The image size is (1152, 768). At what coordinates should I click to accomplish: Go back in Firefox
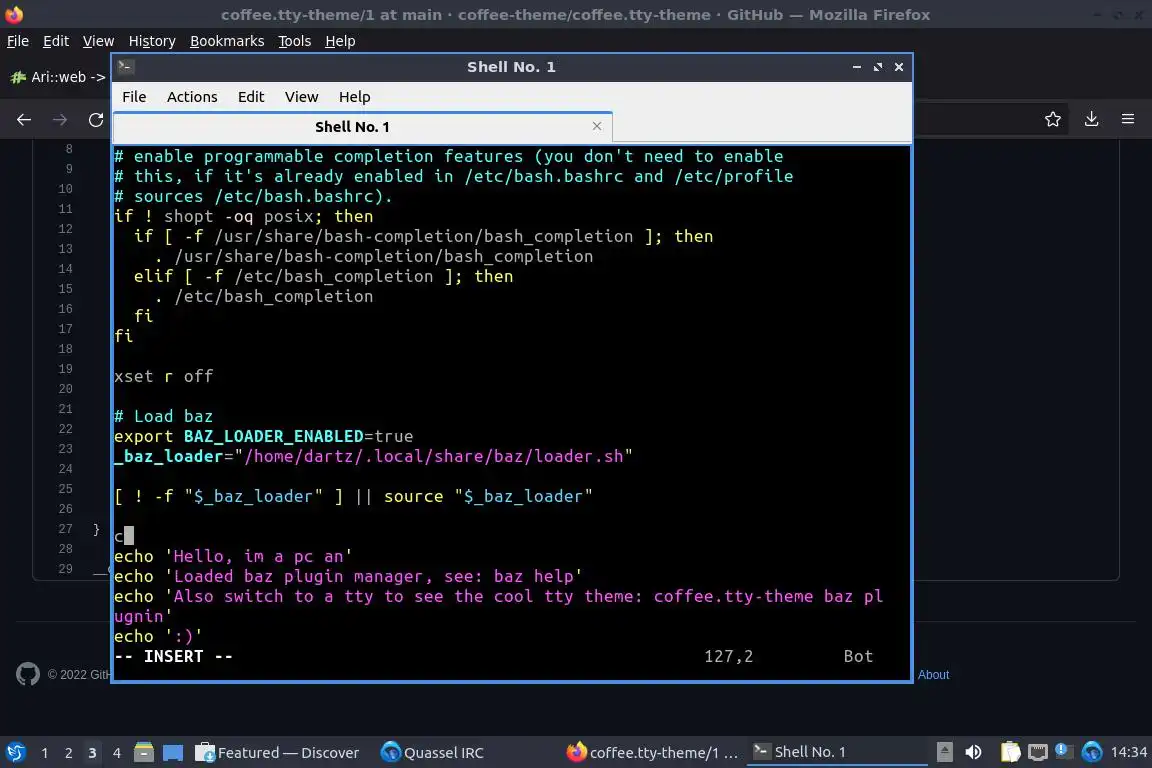click(x=24, y=119)
